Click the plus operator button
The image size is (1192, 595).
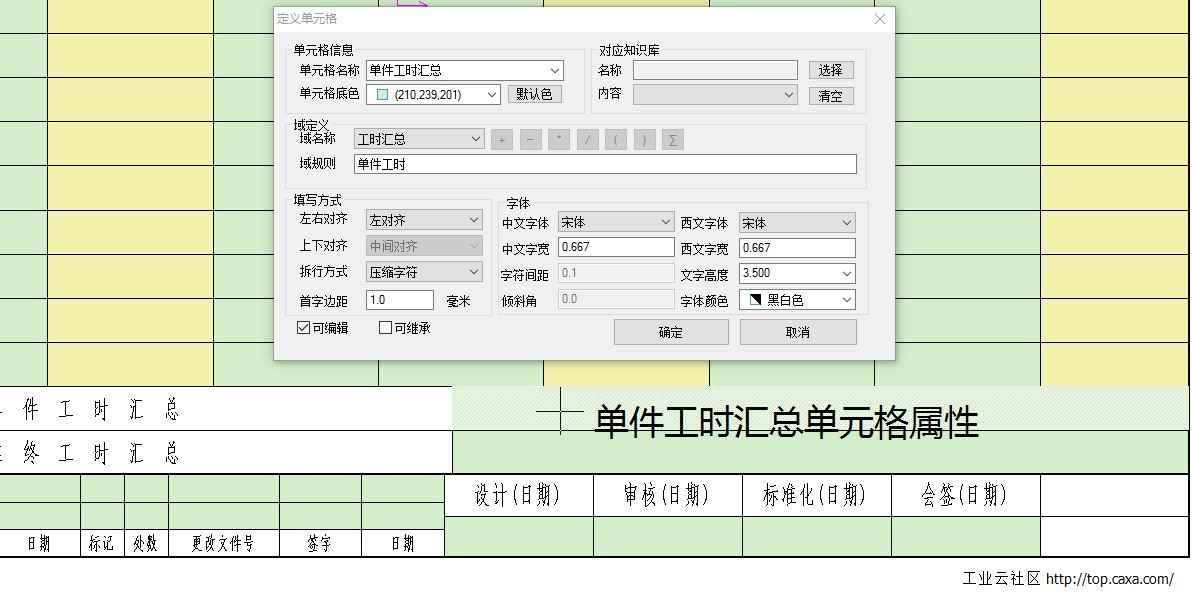point(502,140)
